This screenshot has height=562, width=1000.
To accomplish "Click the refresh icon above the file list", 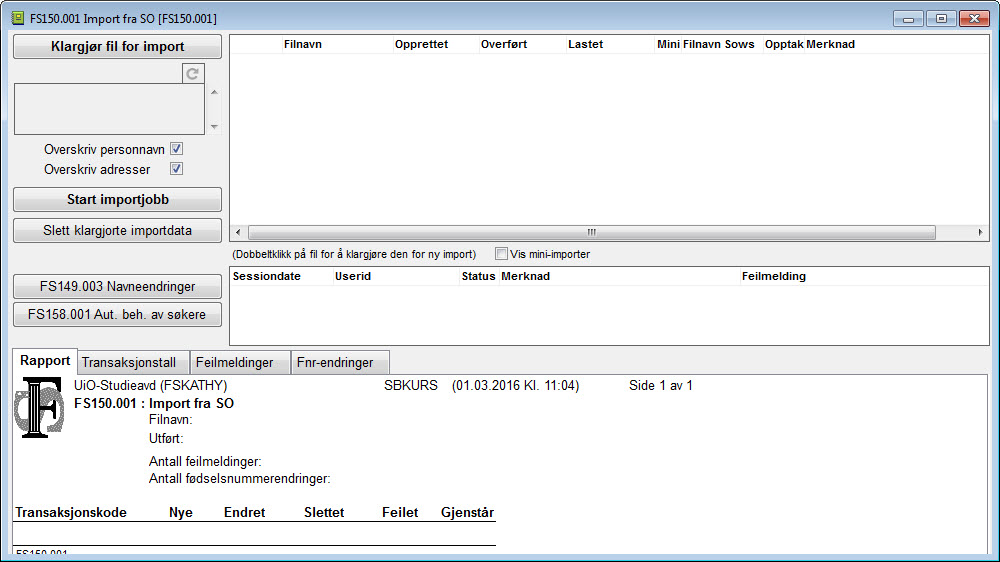I will pos(193,73).
